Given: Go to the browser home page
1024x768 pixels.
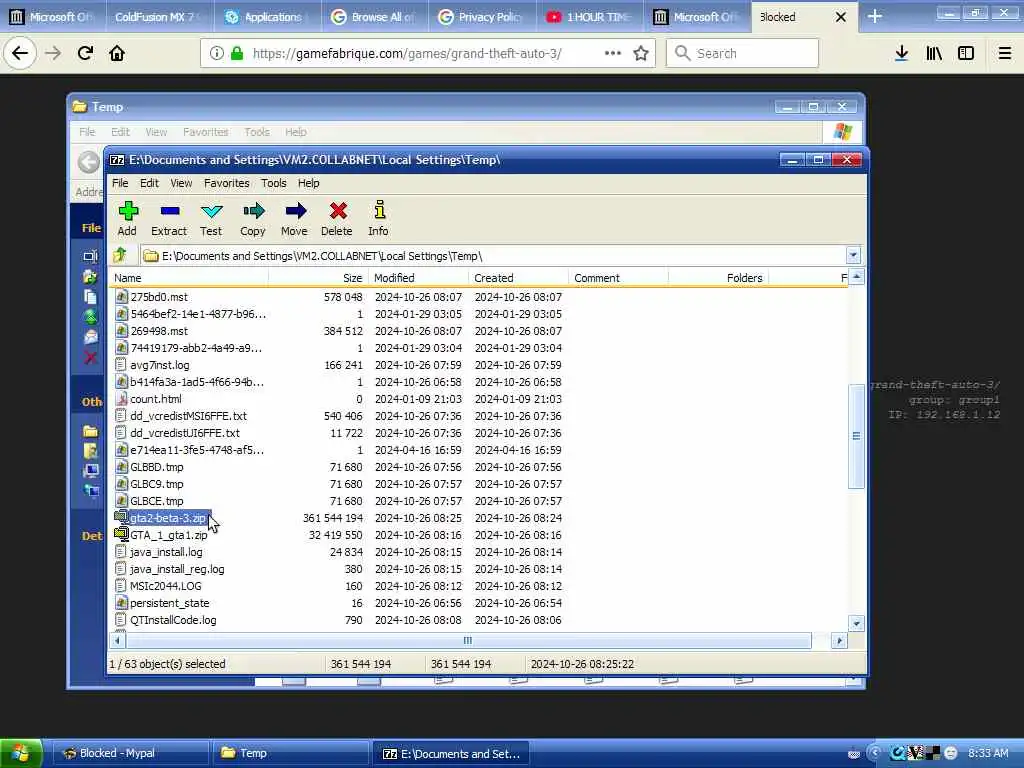Looking at the screenshot, I should coord(117,54).
